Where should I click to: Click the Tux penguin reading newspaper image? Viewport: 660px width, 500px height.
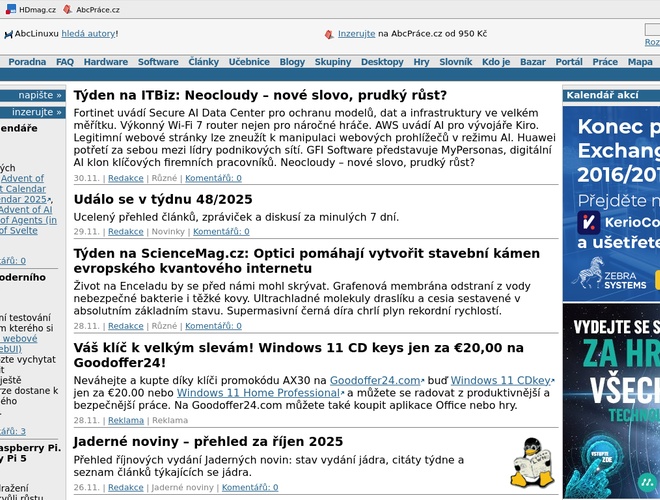[x=532, y=462]
